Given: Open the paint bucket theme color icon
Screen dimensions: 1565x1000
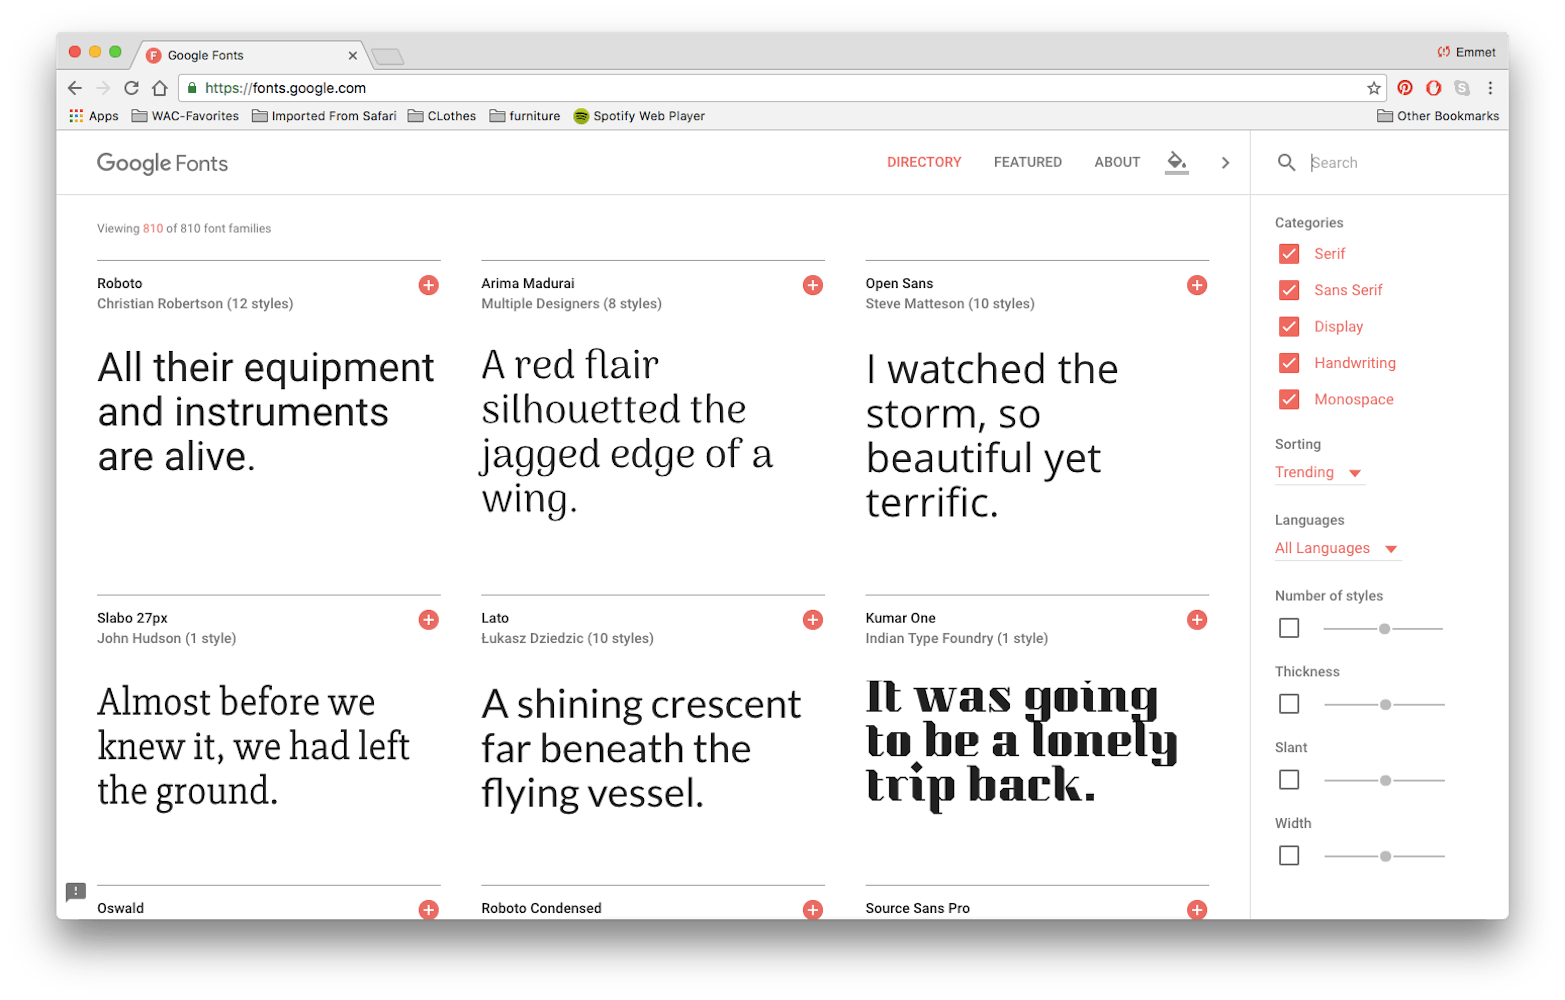Looking at the screenshot, I should [1177, 162].
